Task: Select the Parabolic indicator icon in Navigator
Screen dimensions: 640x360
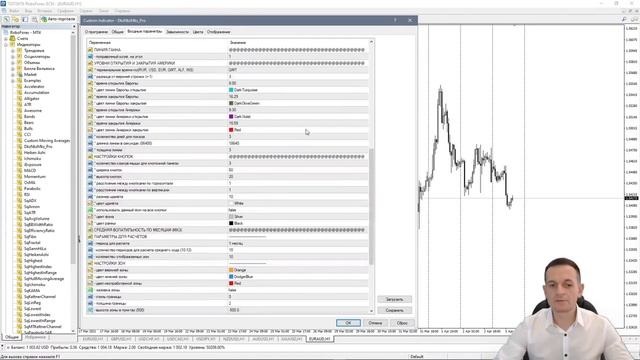Action: (19, 189)
